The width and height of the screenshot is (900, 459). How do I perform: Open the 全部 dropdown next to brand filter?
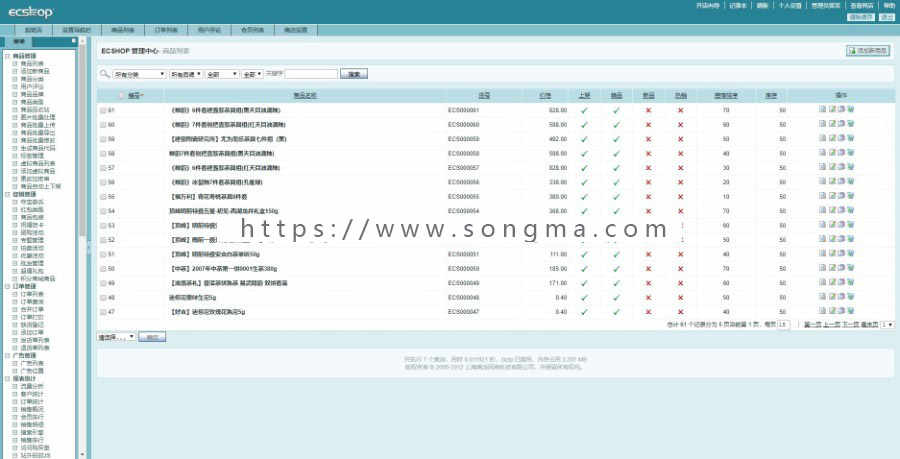(x=222, y=75)
